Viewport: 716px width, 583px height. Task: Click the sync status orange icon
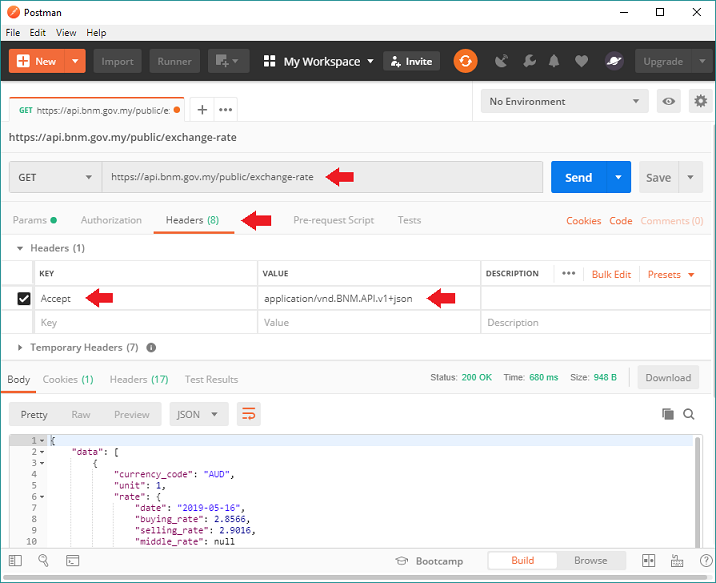tap(465, 61)
